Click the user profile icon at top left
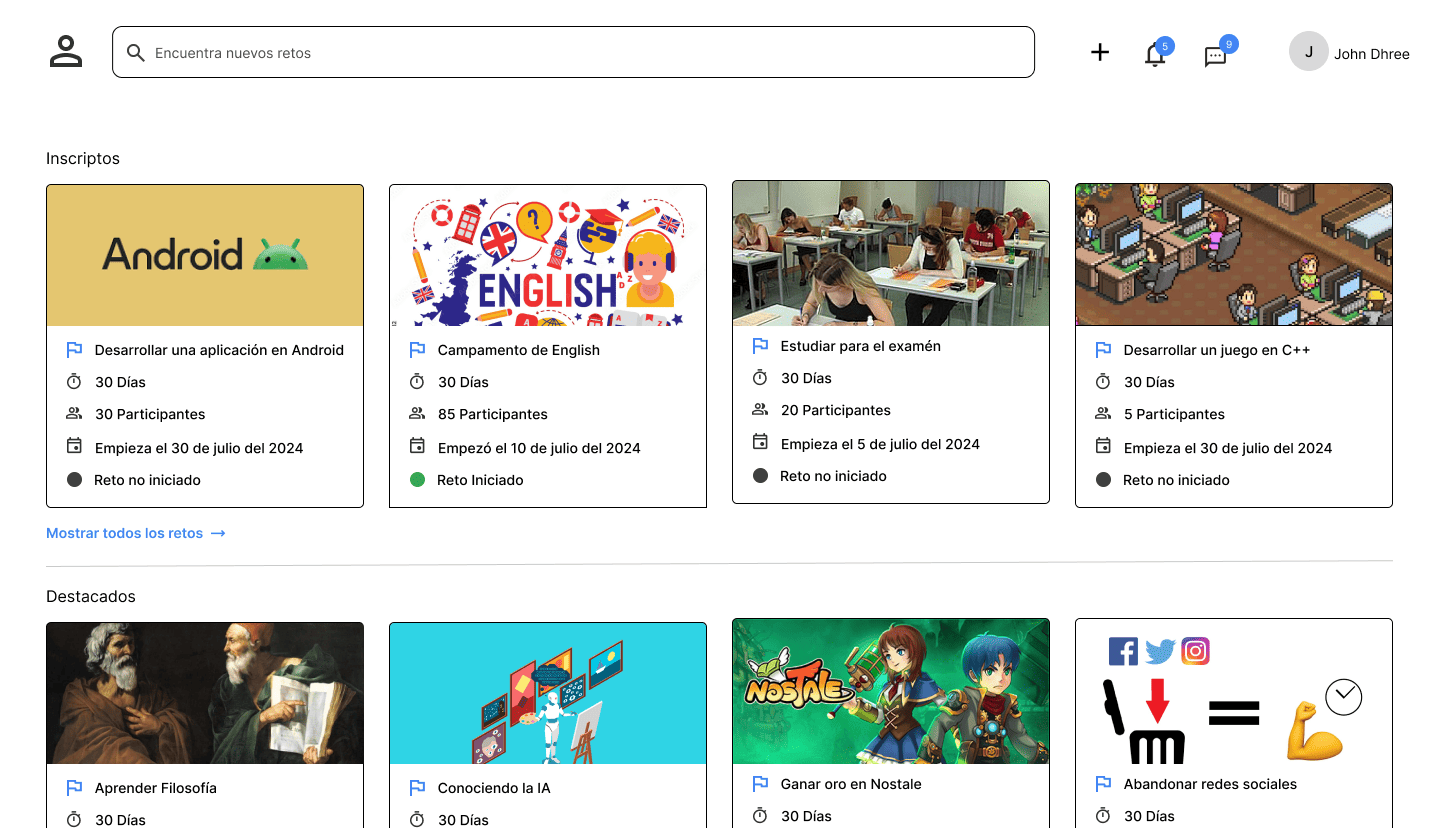Screen dimensions: 1436x828 (66, 52)
